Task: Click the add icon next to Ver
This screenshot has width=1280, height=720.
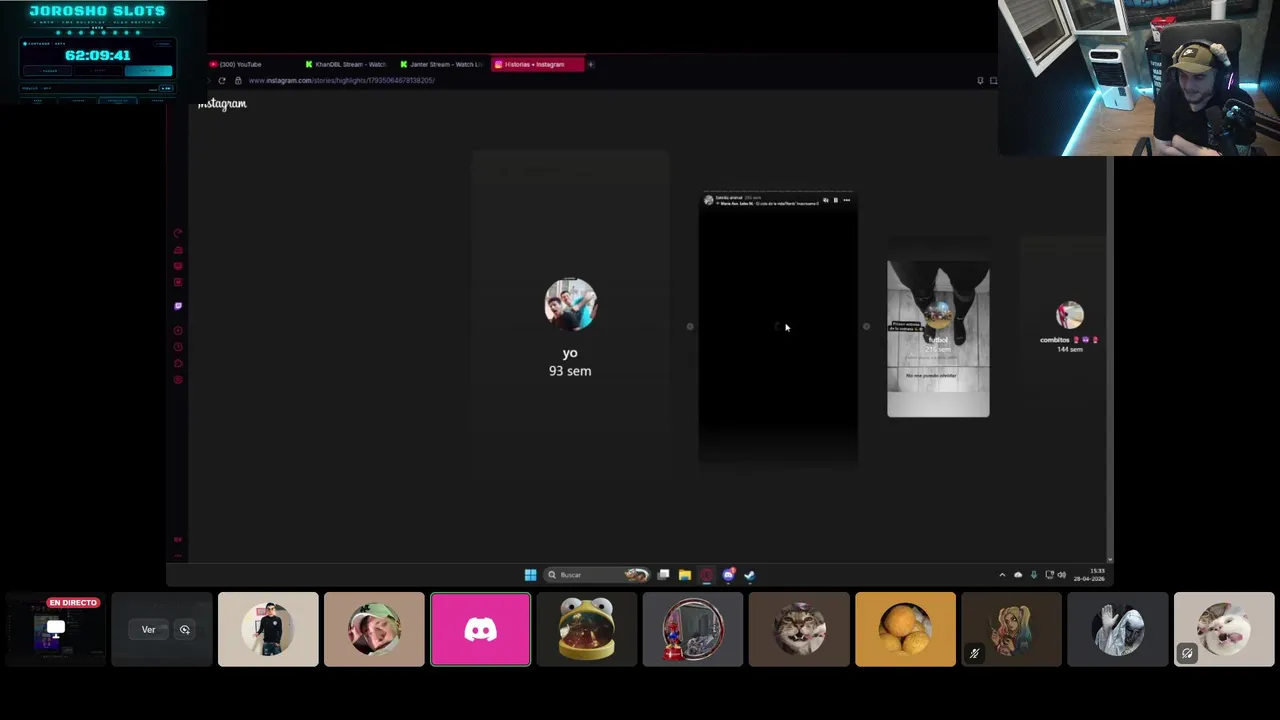Action: [x=184, y=630]
